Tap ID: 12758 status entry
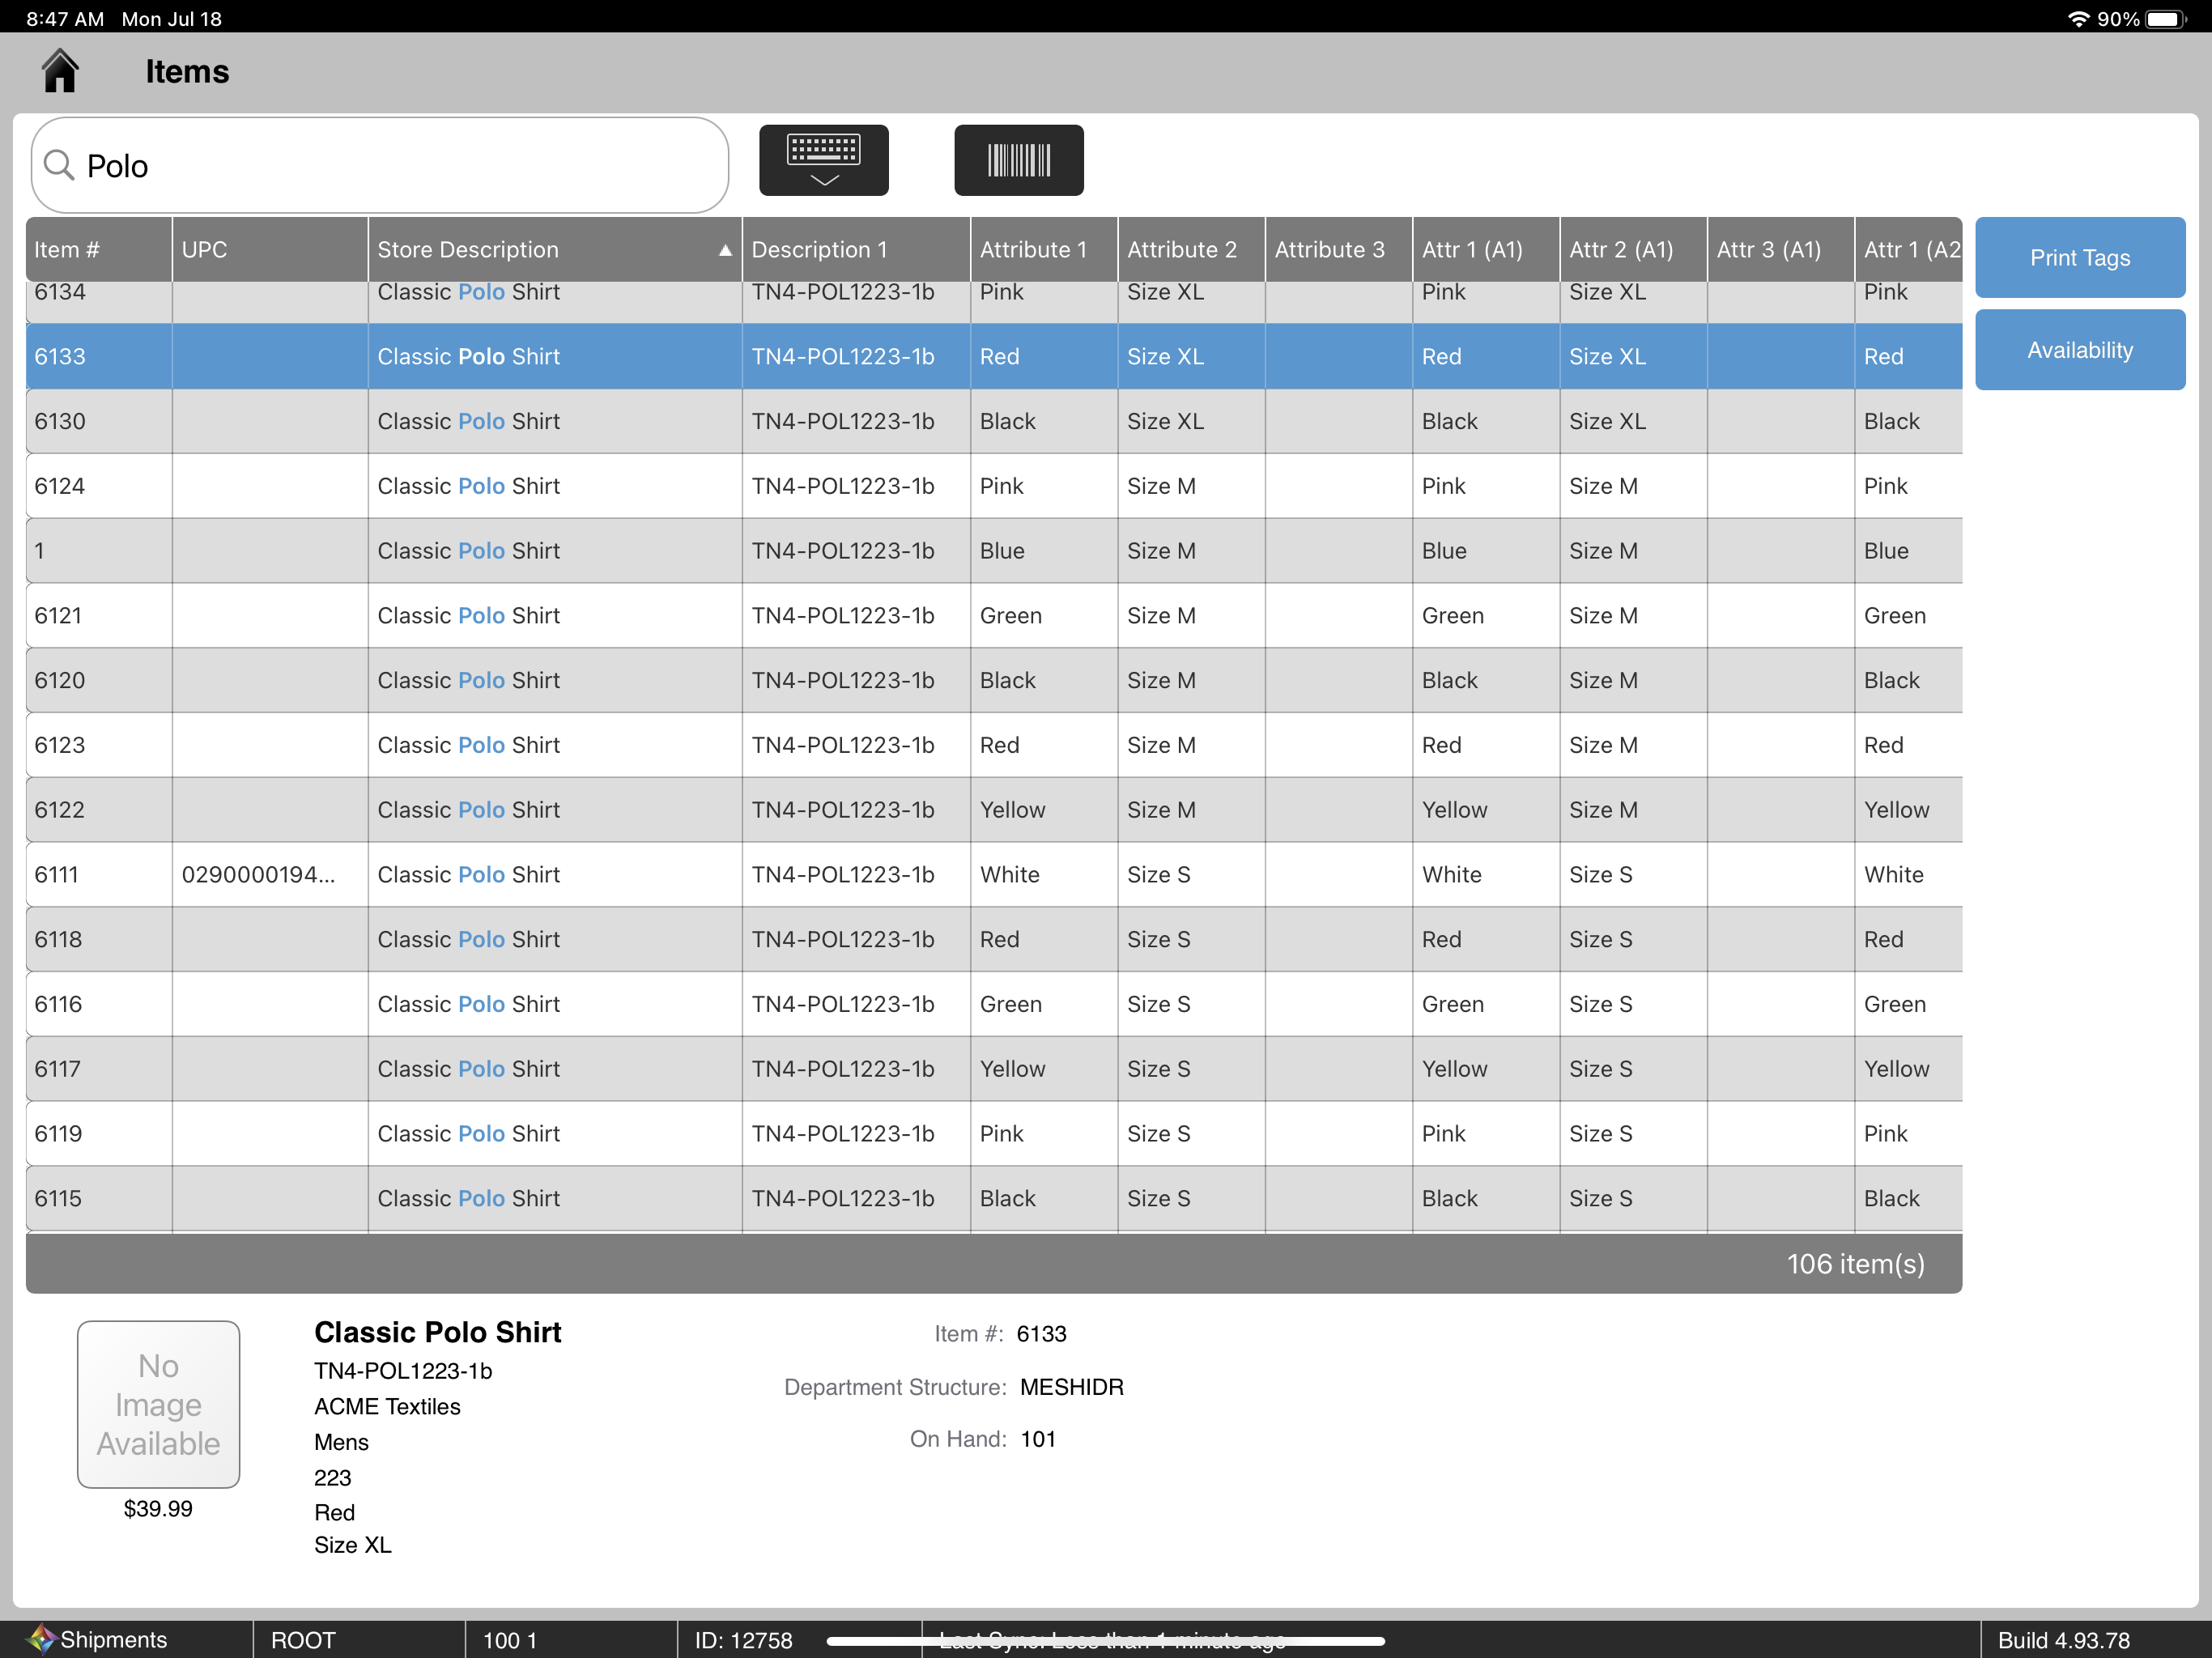 pyautogui.click(x=744, y=1640)
